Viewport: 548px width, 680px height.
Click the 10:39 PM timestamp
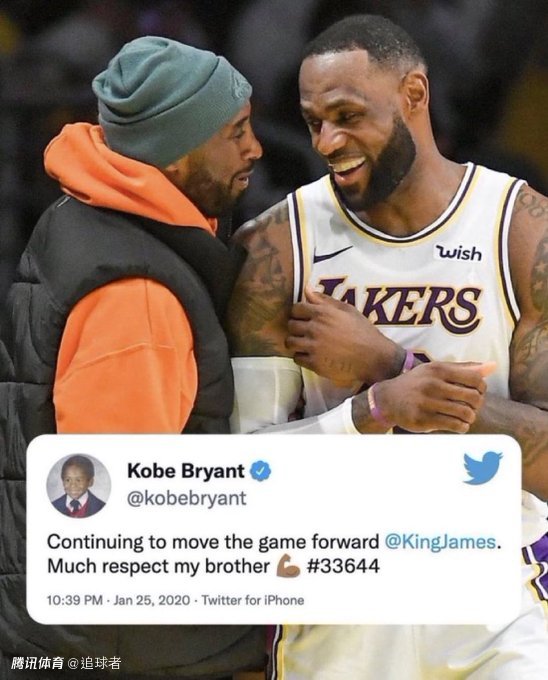point(75,600)
